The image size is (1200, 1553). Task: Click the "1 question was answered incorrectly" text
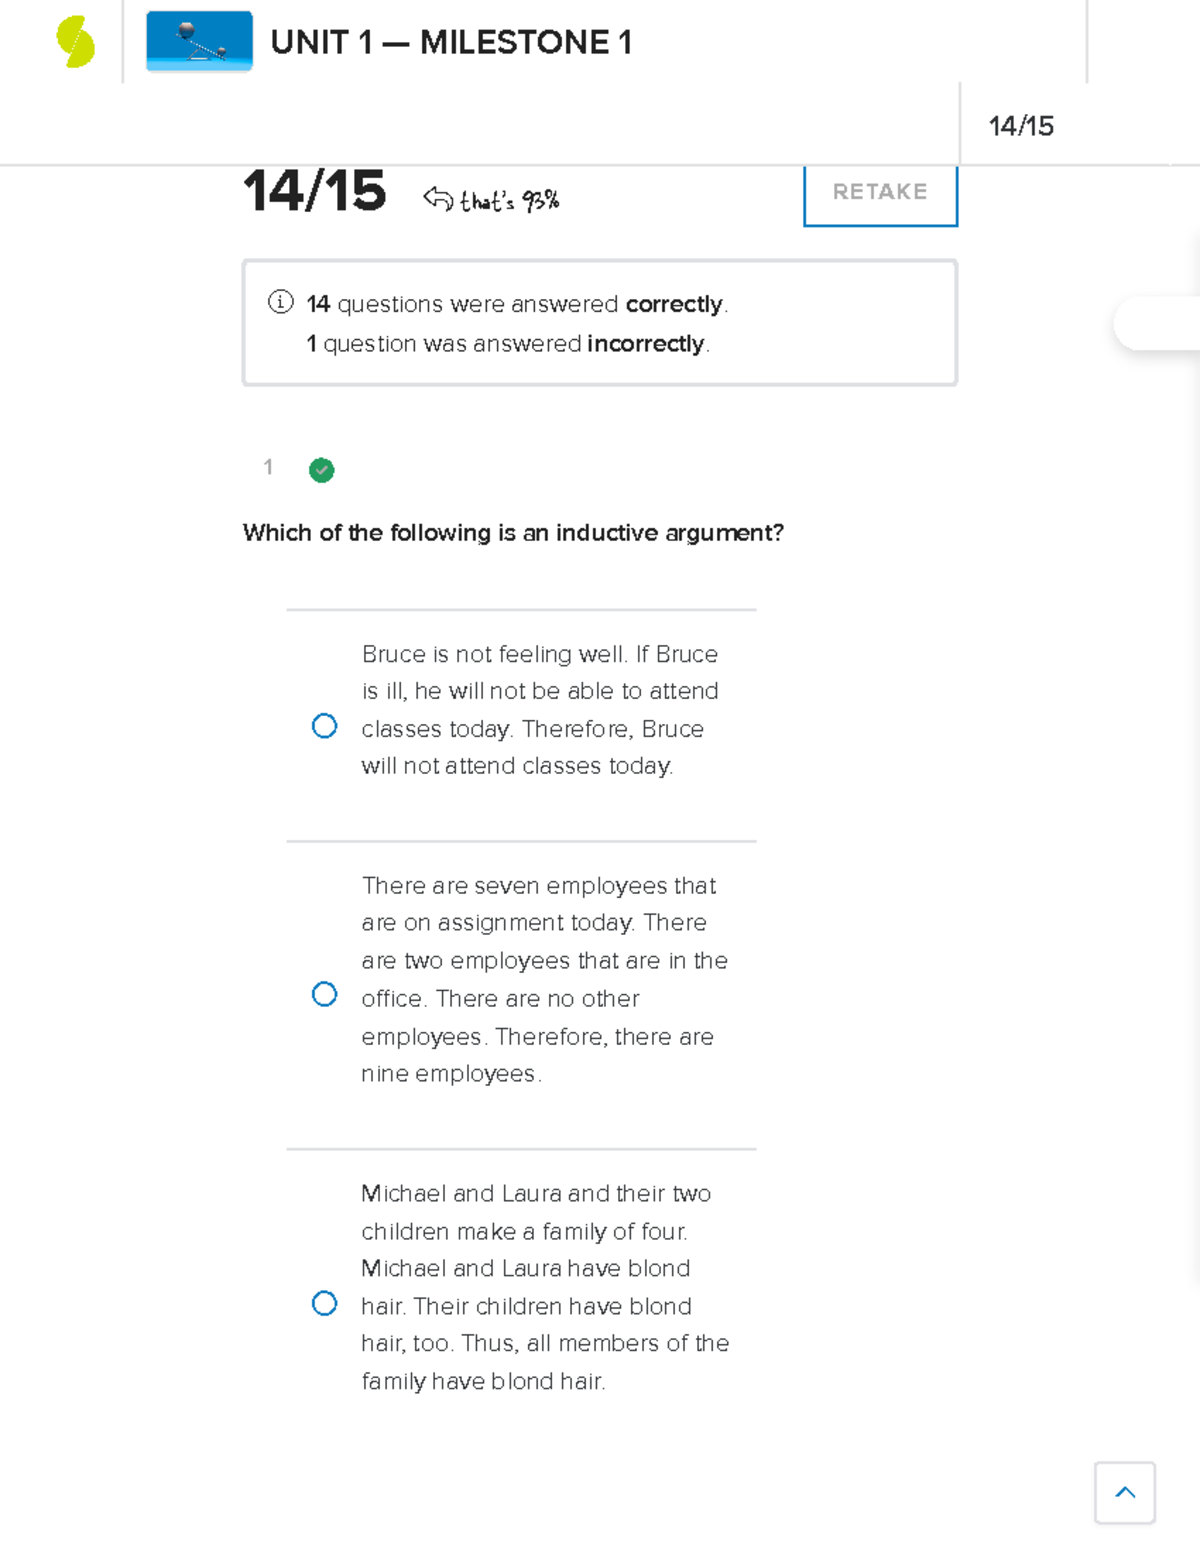508,344
